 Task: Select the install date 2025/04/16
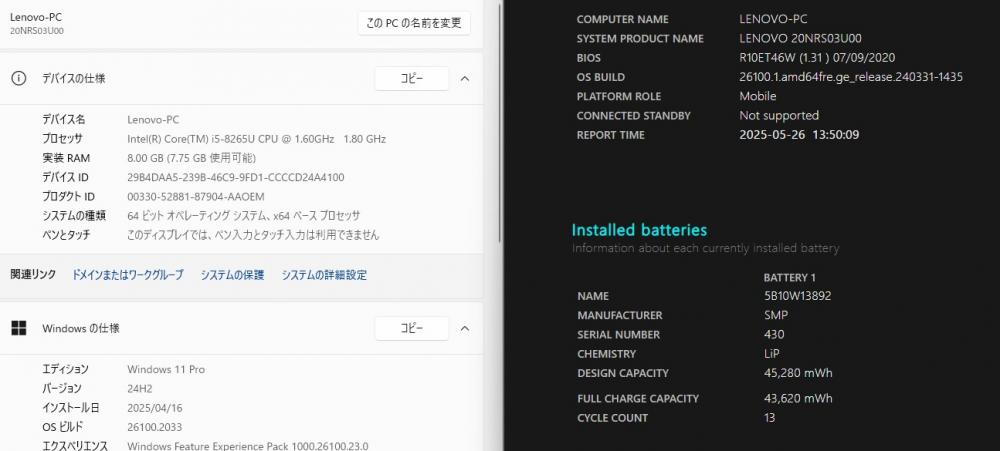coord(154,408)
